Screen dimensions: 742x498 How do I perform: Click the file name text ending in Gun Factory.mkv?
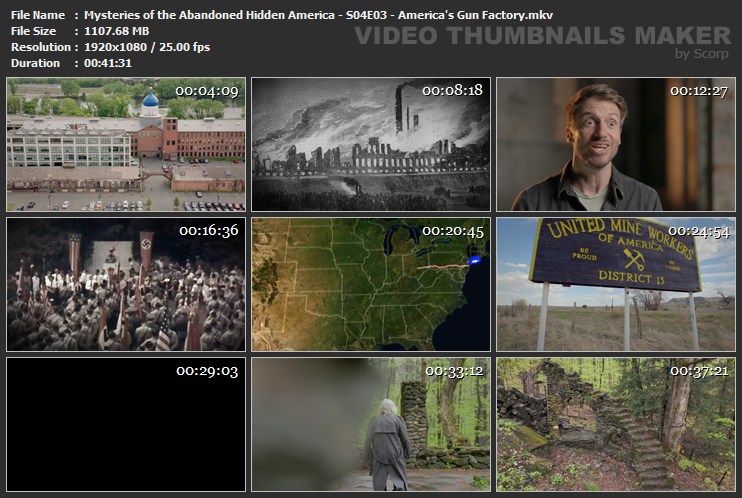(x=318, y=15)
